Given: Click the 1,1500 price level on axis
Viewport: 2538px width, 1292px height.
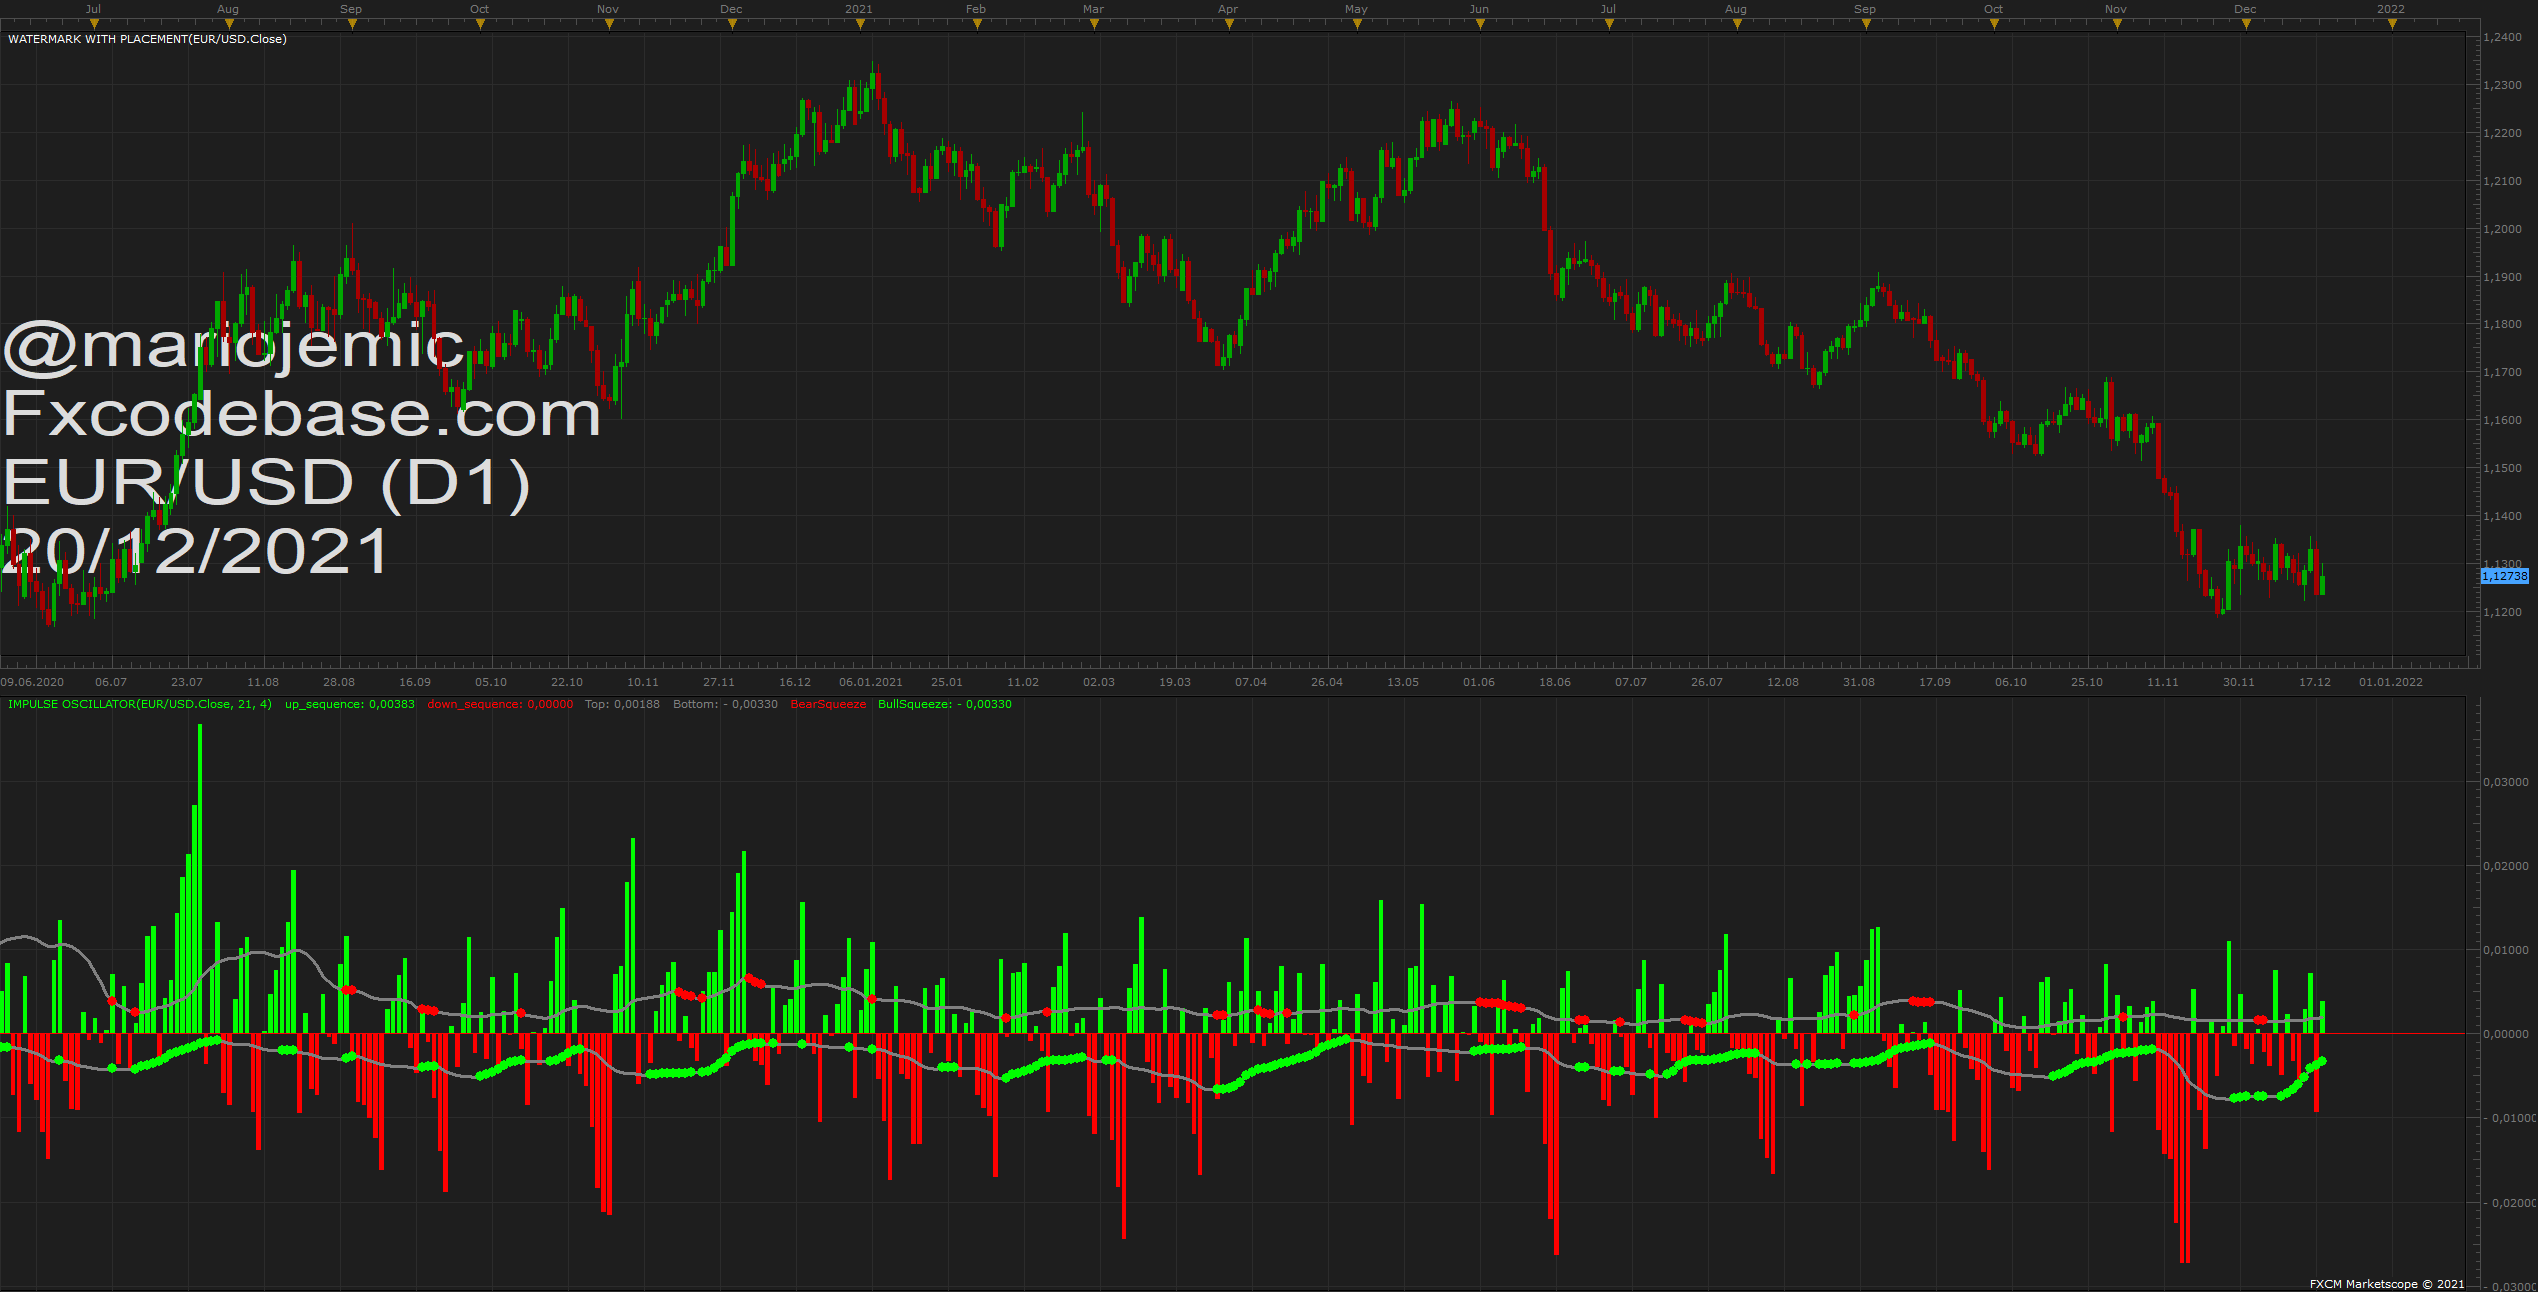Looking at the screenshot, I should point(2502,468).
